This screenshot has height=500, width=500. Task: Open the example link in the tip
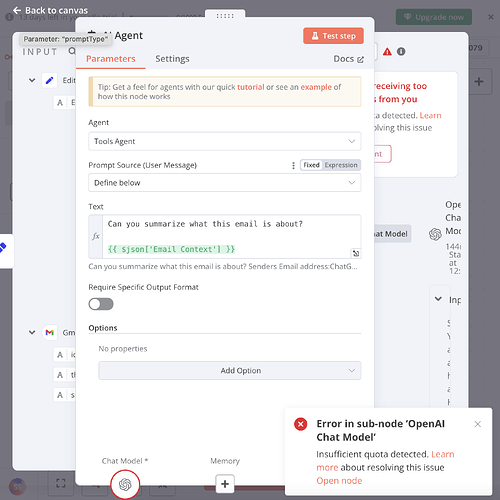[x=316, y=87]
